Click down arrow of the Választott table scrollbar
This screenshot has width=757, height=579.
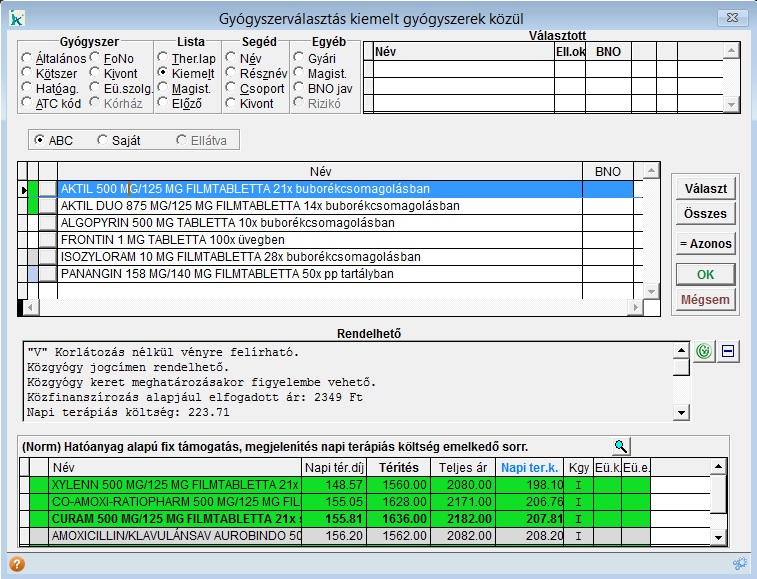(x=731, y=104)
